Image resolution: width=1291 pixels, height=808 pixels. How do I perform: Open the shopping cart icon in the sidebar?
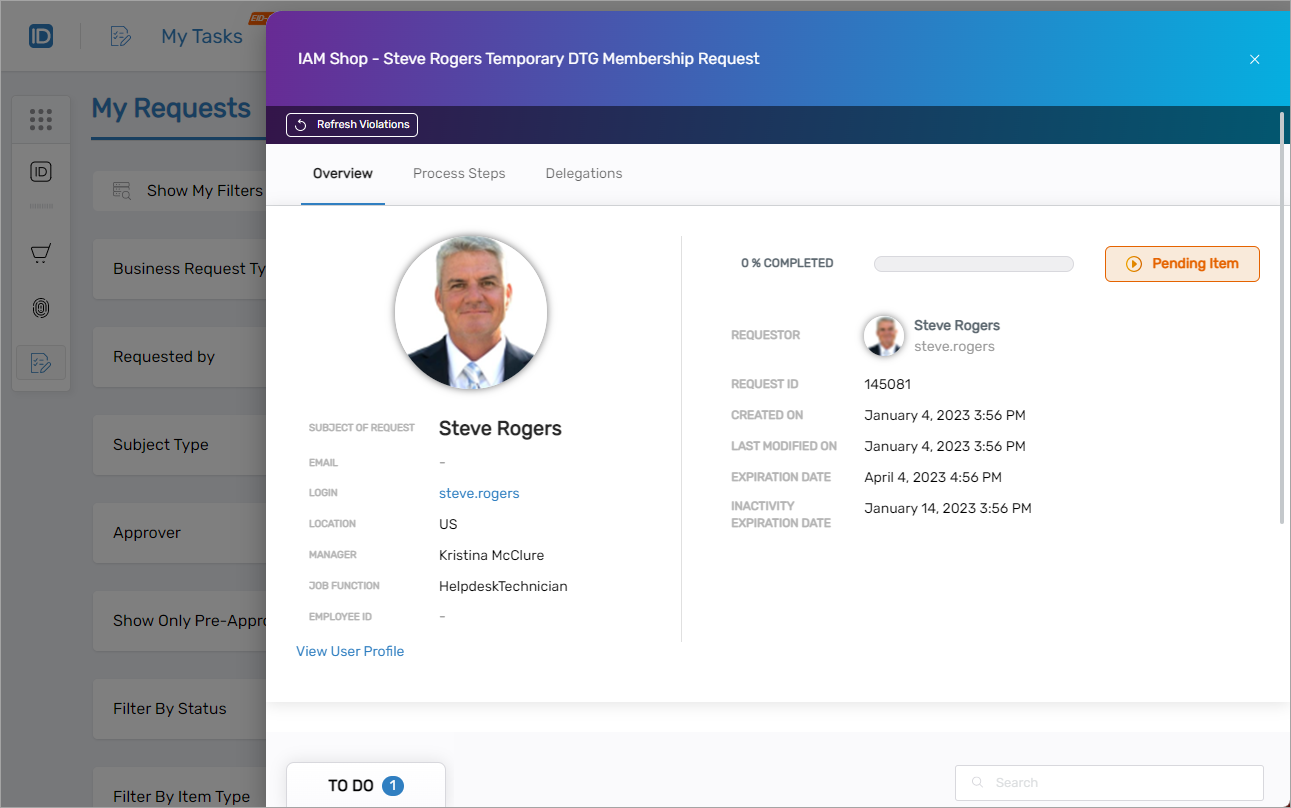click(40, 253)
